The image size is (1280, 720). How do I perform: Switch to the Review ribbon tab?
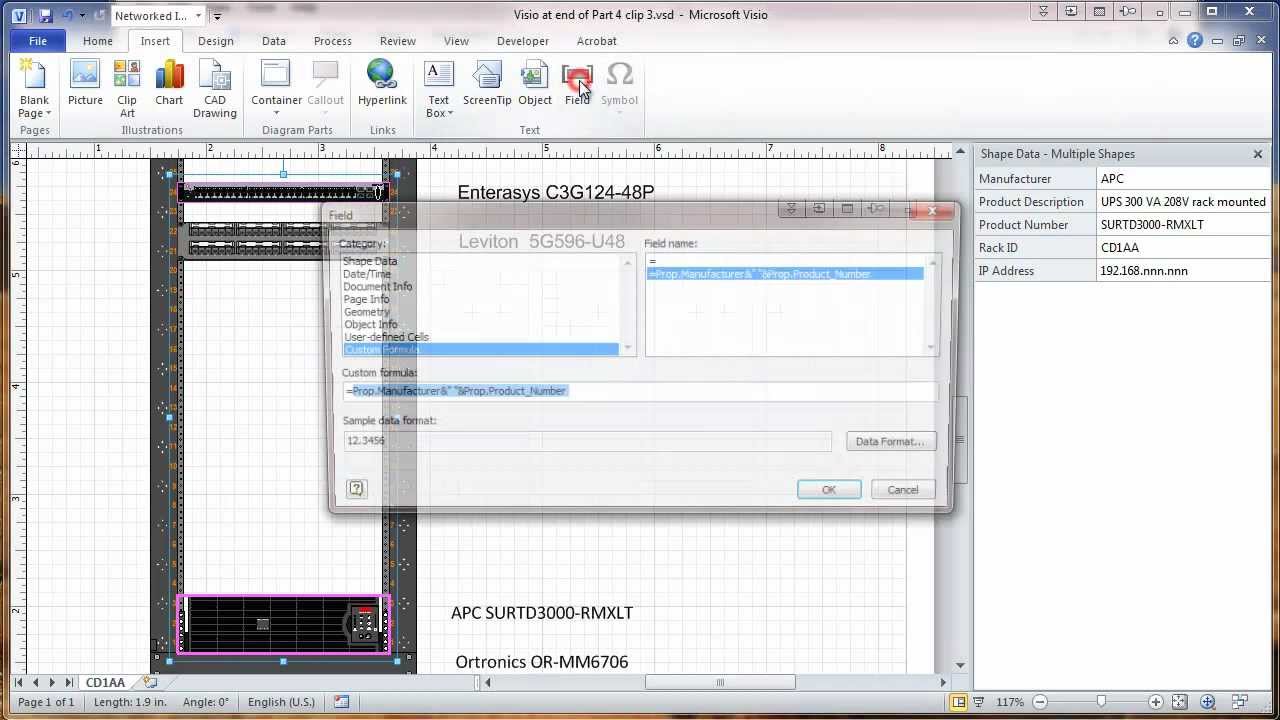click(x=398, y=41)
